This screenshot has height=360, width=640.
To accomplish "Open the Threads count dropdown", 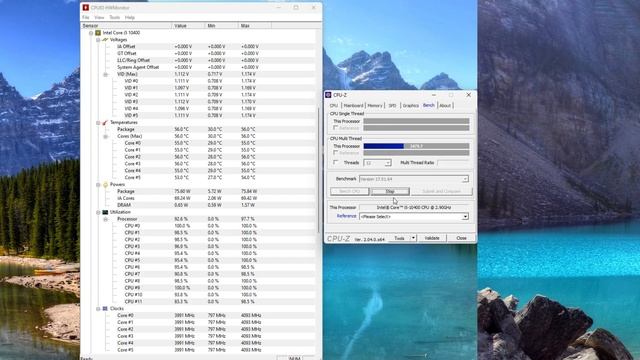I will point(388,163).
